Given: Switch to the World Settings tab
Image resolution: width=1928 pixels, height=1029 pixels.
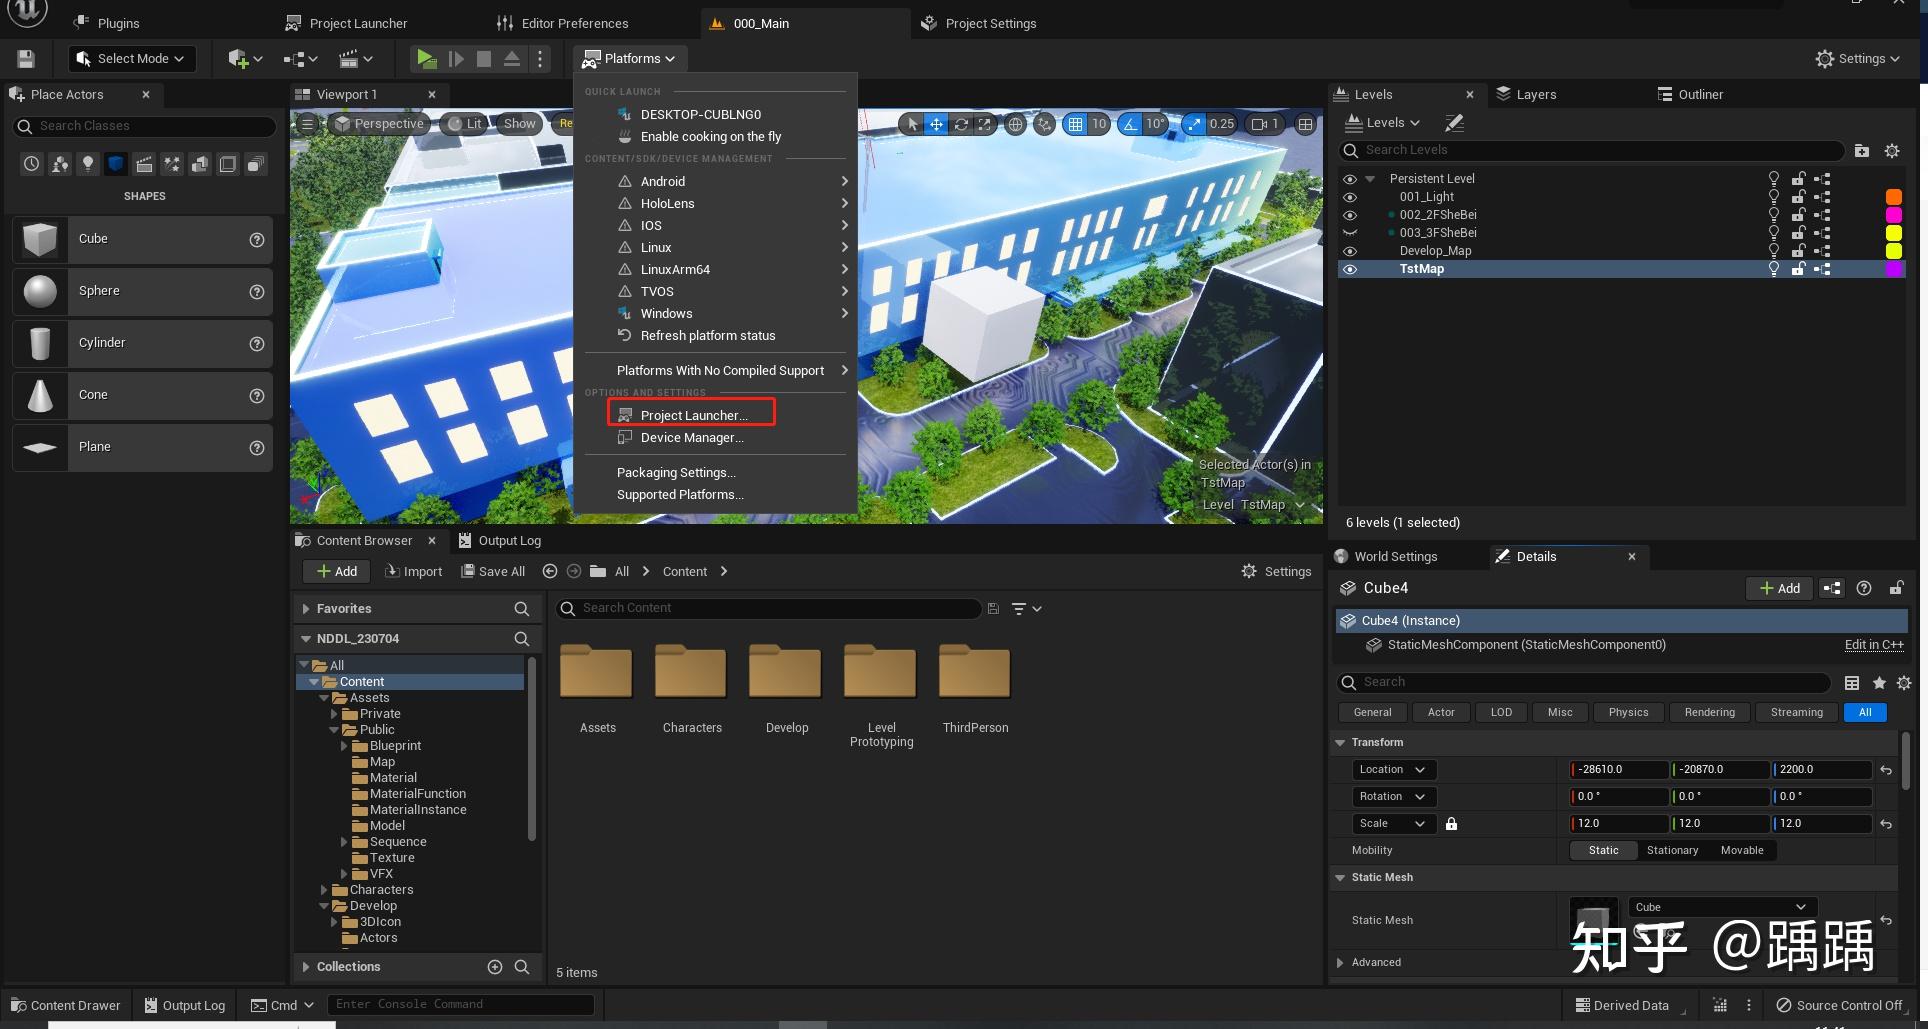Looking at the screenshot, I should (x=1395, y=557).
